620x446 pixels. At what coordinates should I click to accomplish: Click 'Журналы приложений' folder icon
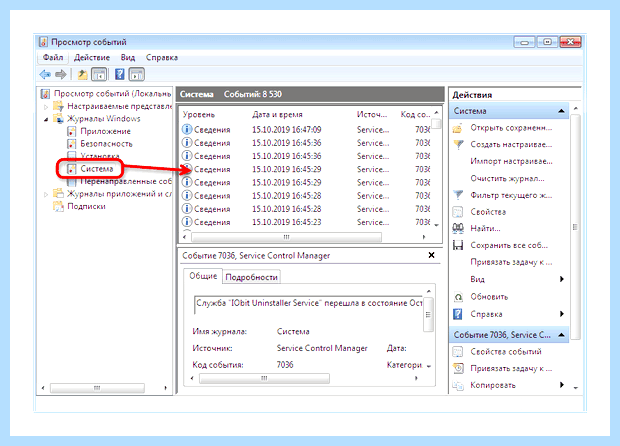(59, 194)
